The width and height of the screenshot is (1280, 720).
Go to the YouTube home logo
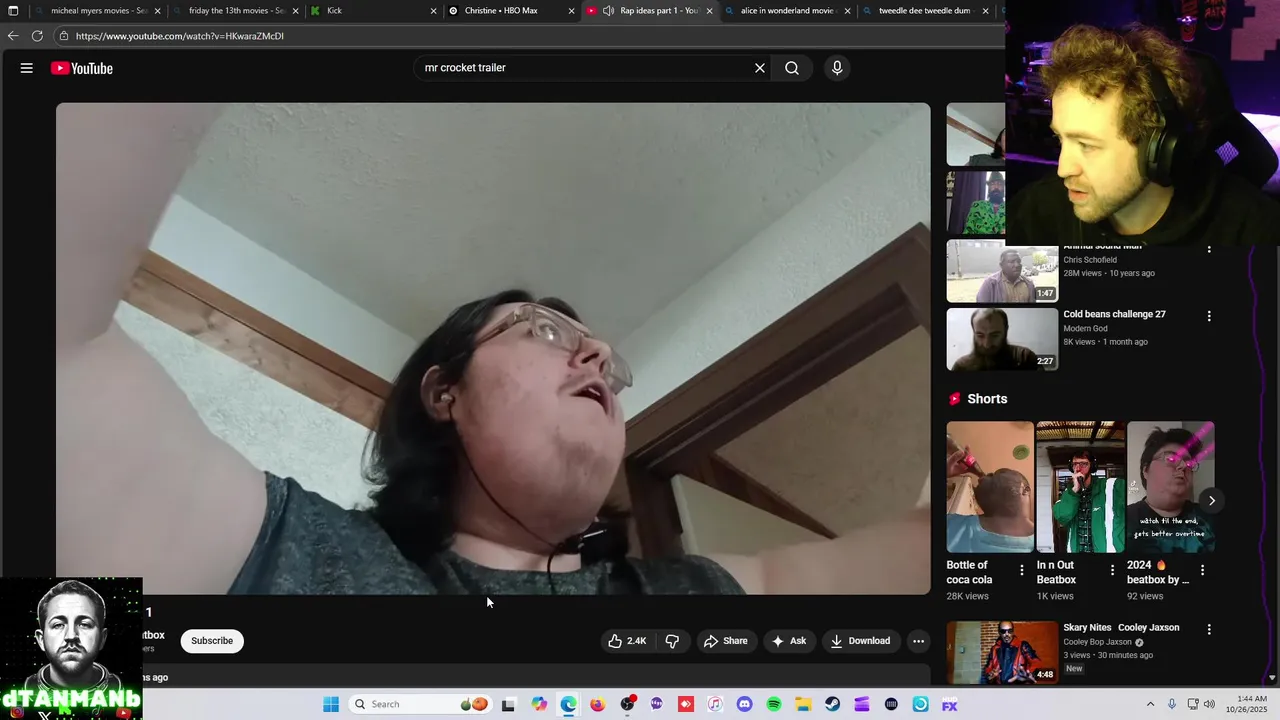pos(82,68)
